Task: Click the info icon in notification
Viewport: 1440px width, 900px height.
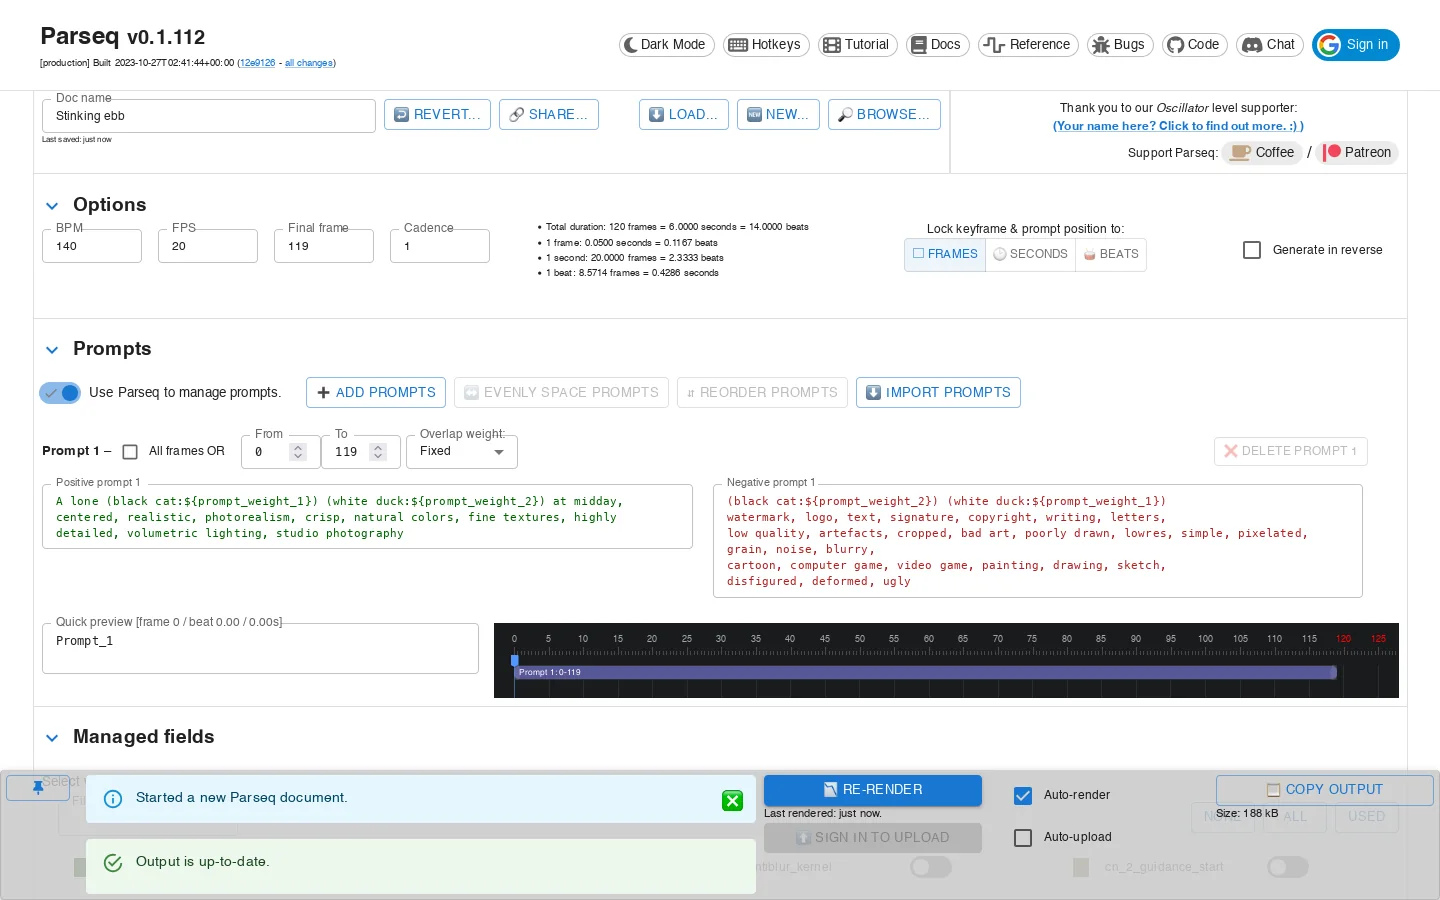Action: (113, 798)
